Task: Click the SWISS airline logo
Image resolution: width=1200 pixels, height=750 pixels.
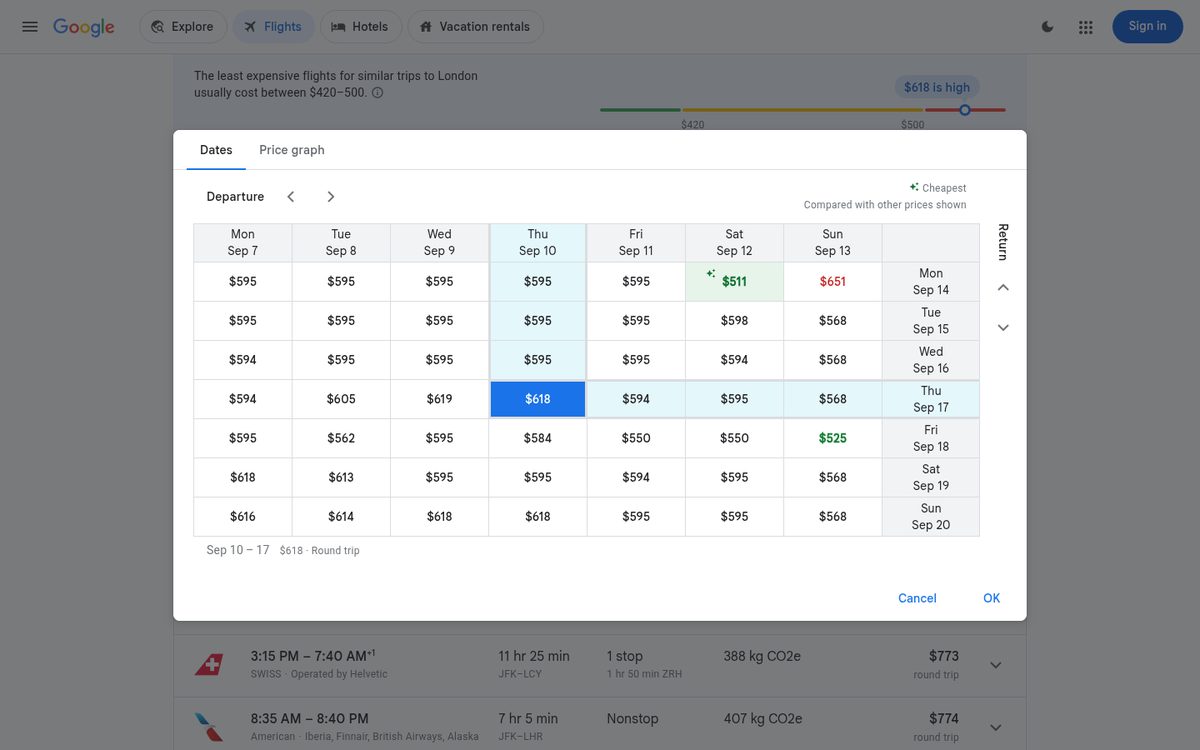Action: point(209,665)
